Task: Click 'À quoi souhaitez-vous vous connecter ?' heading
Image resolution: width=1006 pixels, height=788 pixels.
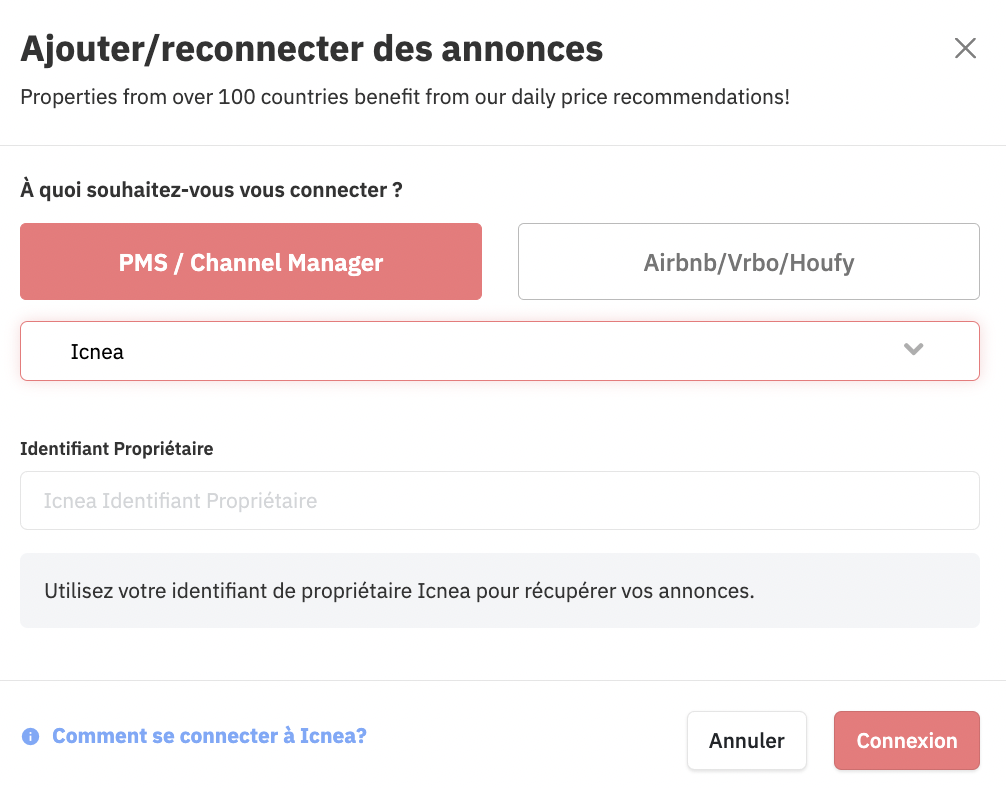Action: (211, 190)
